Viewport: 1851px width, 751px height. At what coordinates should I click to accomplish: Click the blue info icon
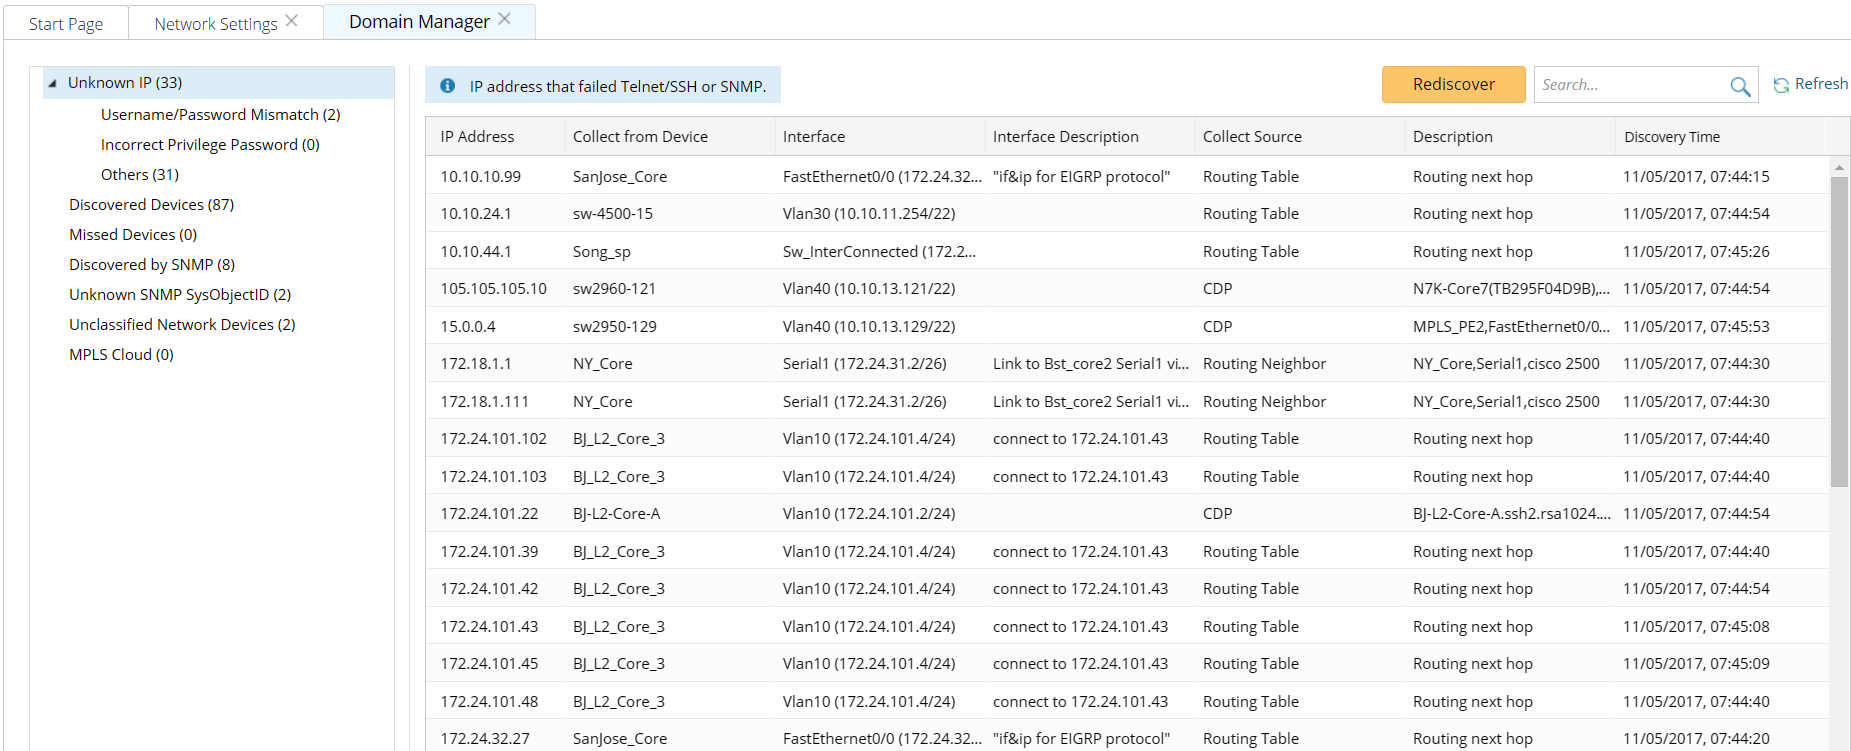(448, 86)
